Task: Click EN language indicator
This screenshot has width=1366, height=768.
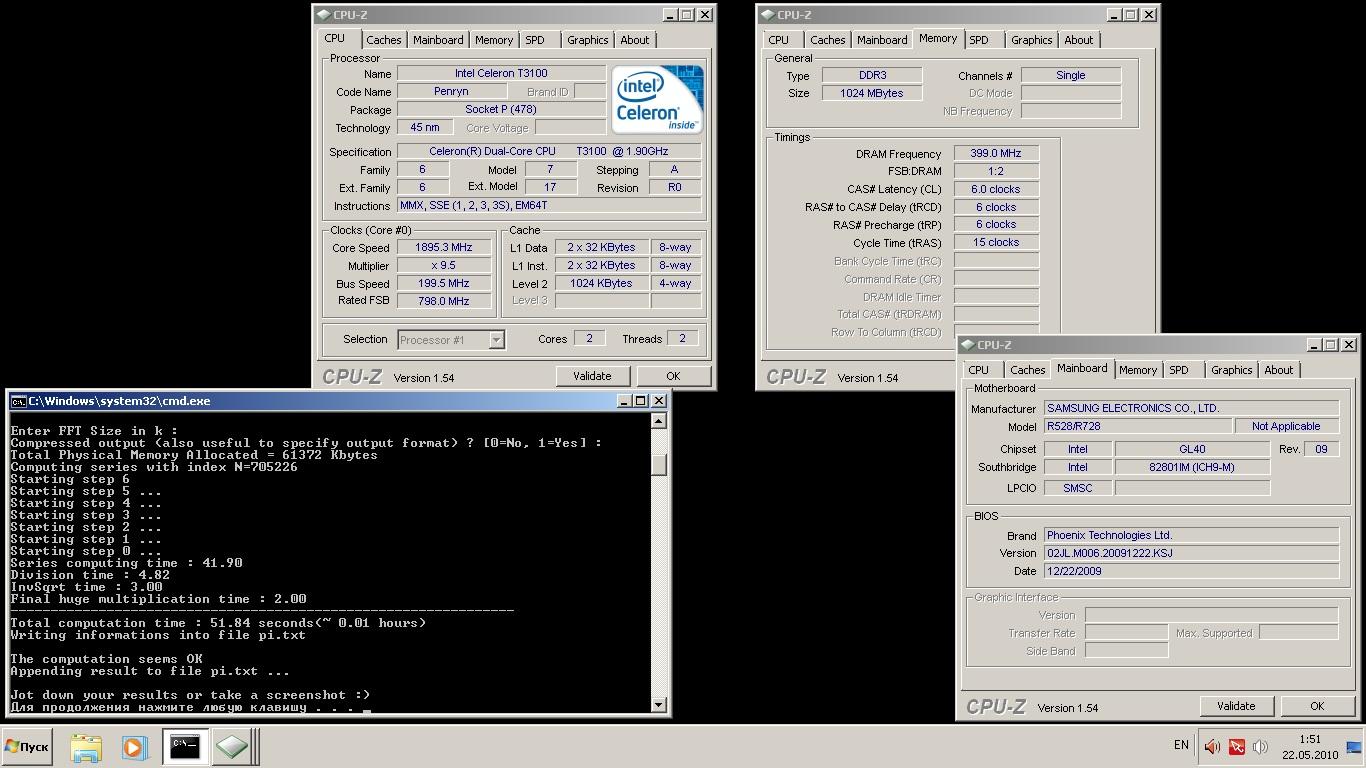Action: [x=1181, y=745]
